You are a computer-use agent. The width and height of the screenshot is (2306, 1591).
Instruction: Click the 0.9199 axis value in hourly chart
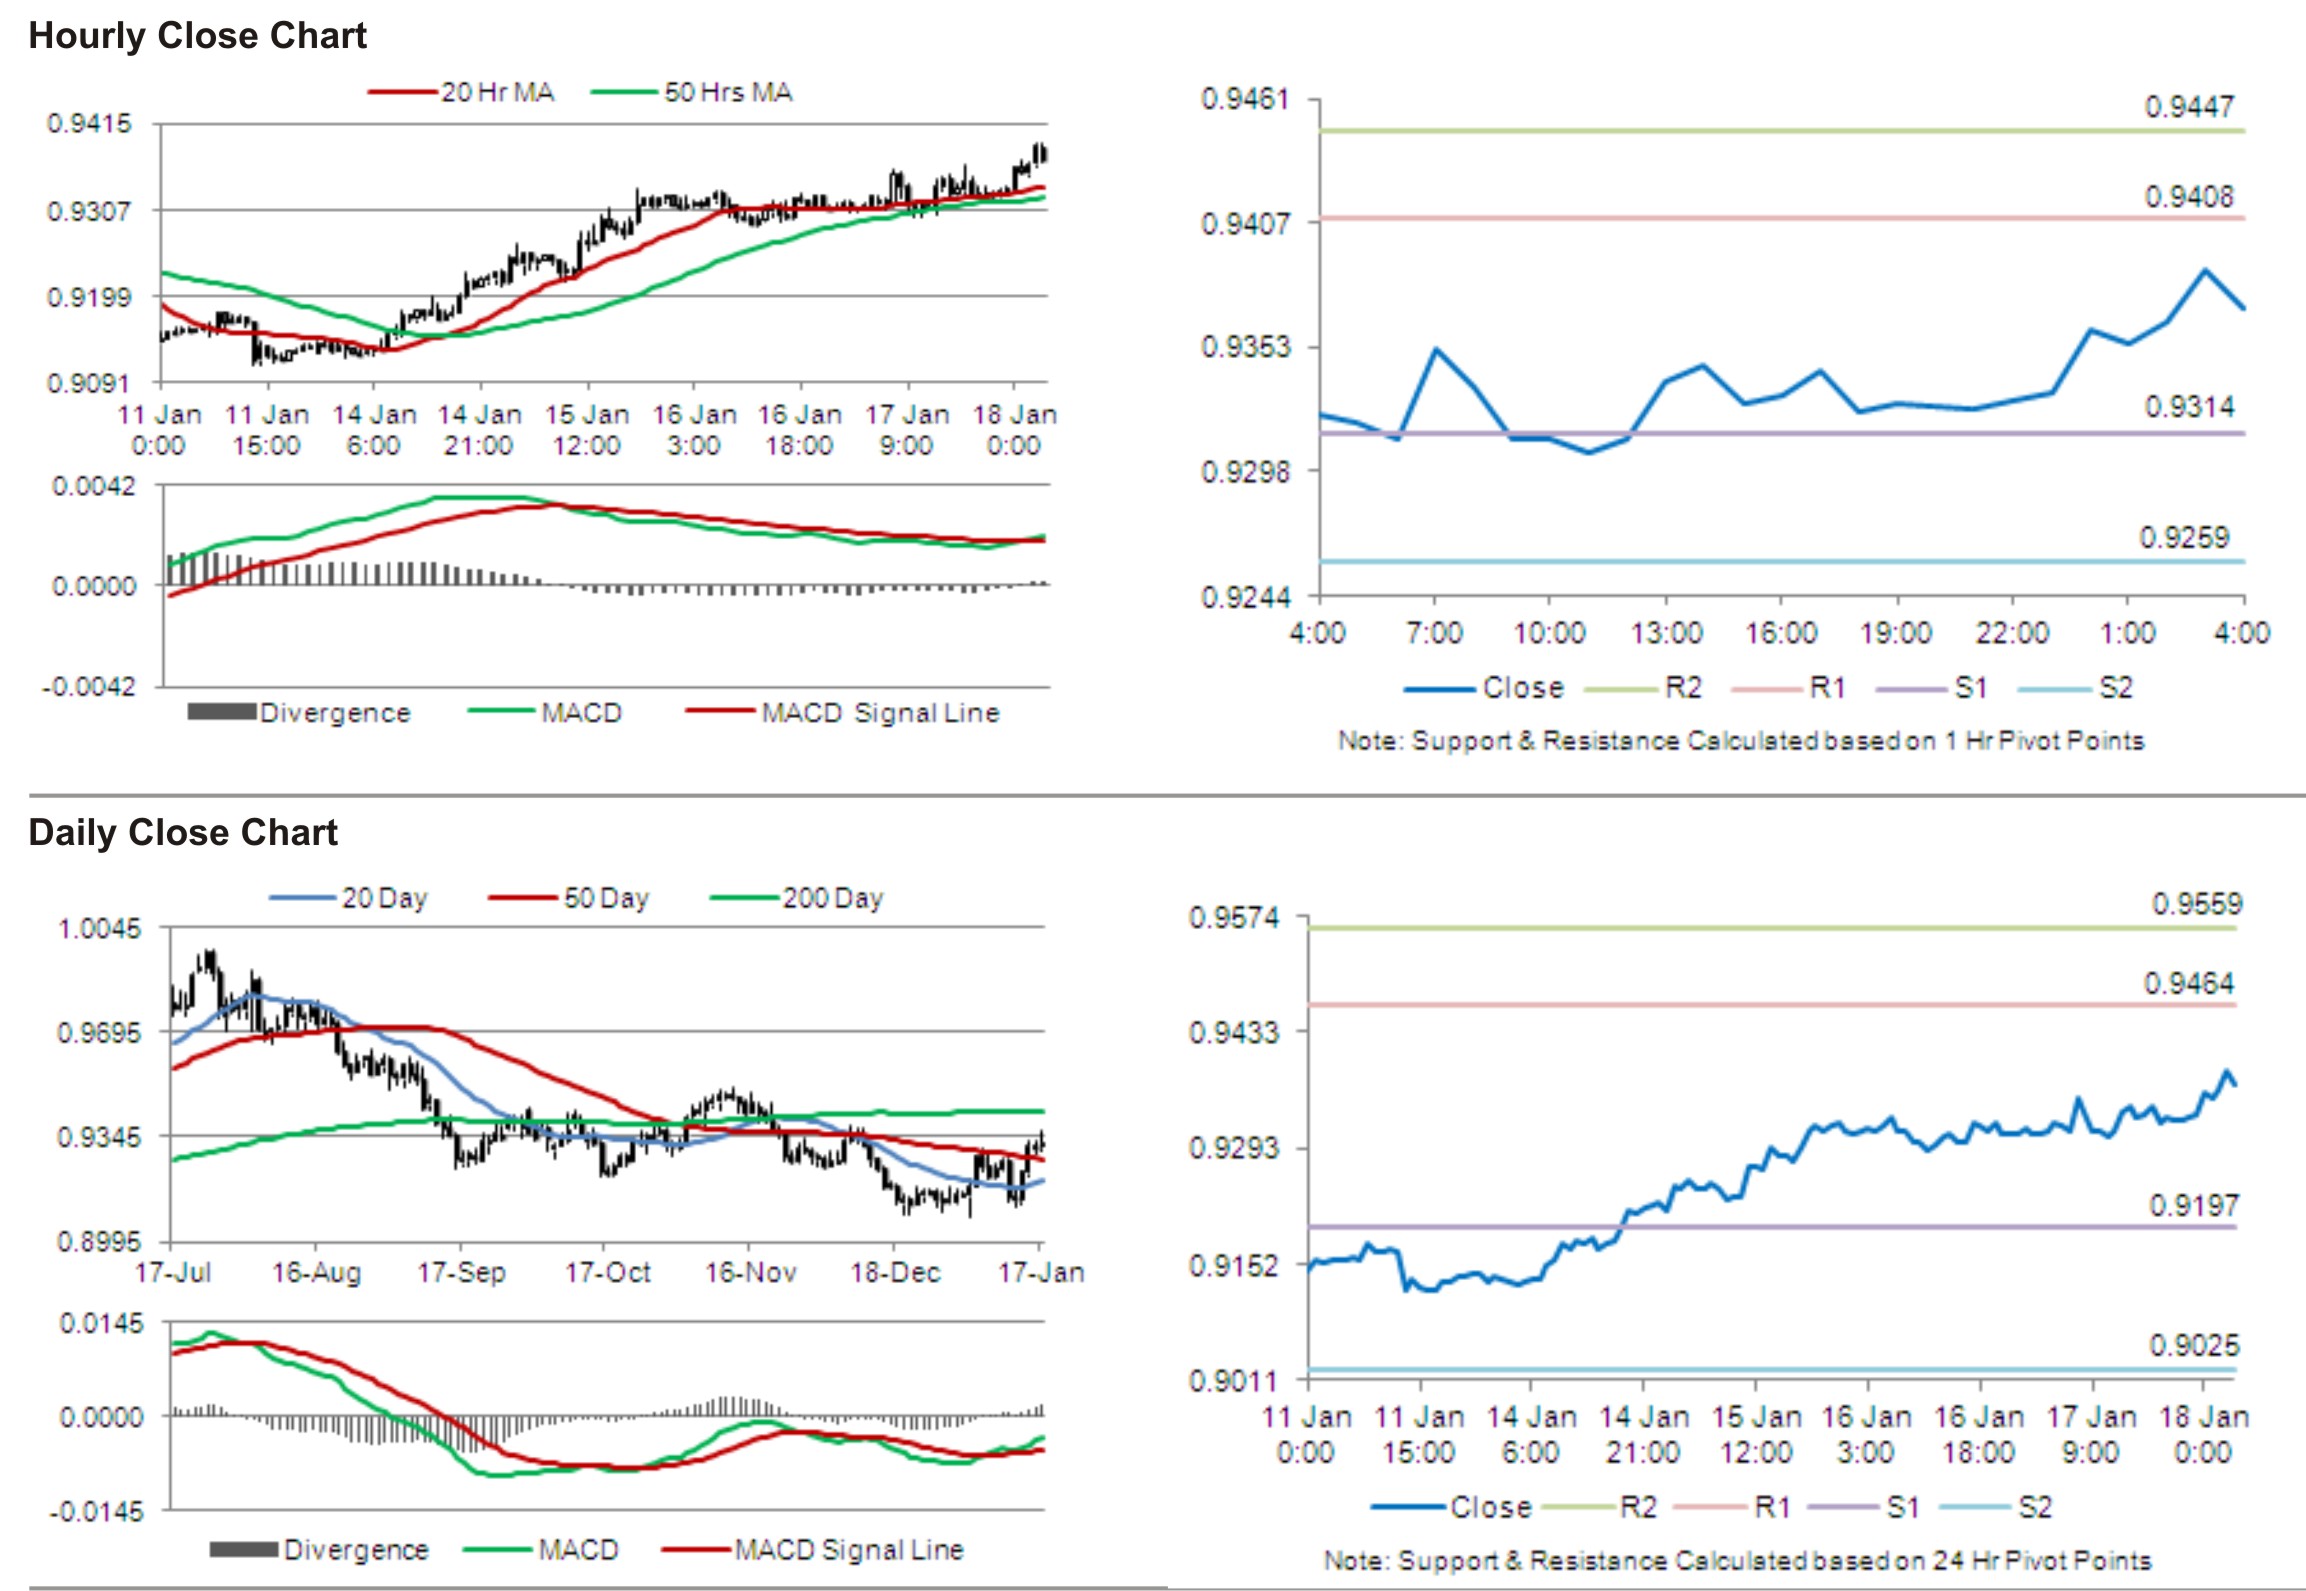pos(89,297)
